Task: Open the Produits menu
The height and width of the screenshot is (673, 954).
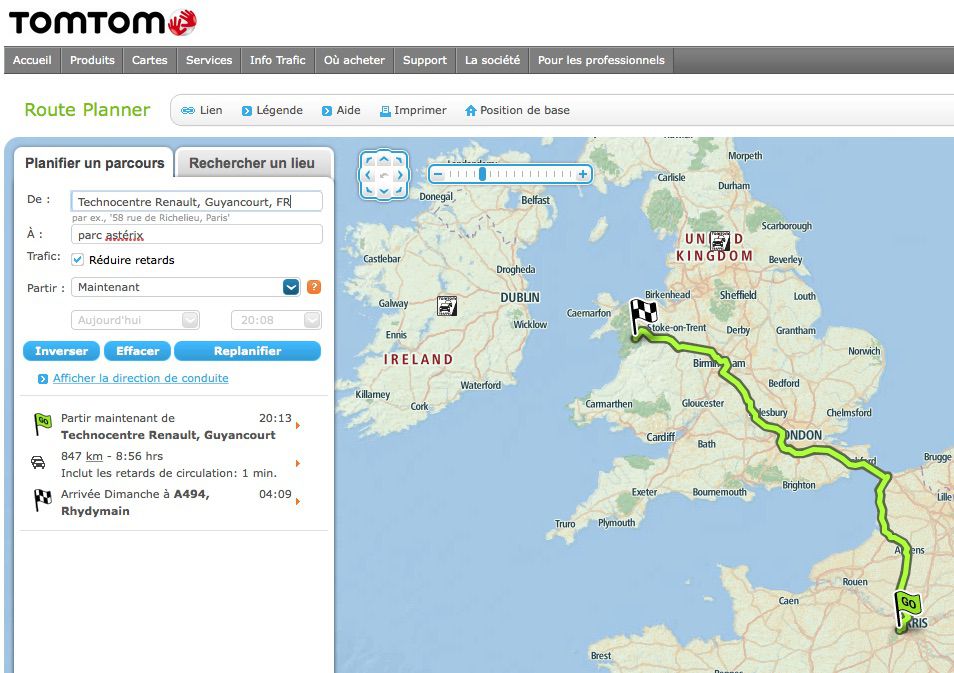Action: click(x=92, y=60)
